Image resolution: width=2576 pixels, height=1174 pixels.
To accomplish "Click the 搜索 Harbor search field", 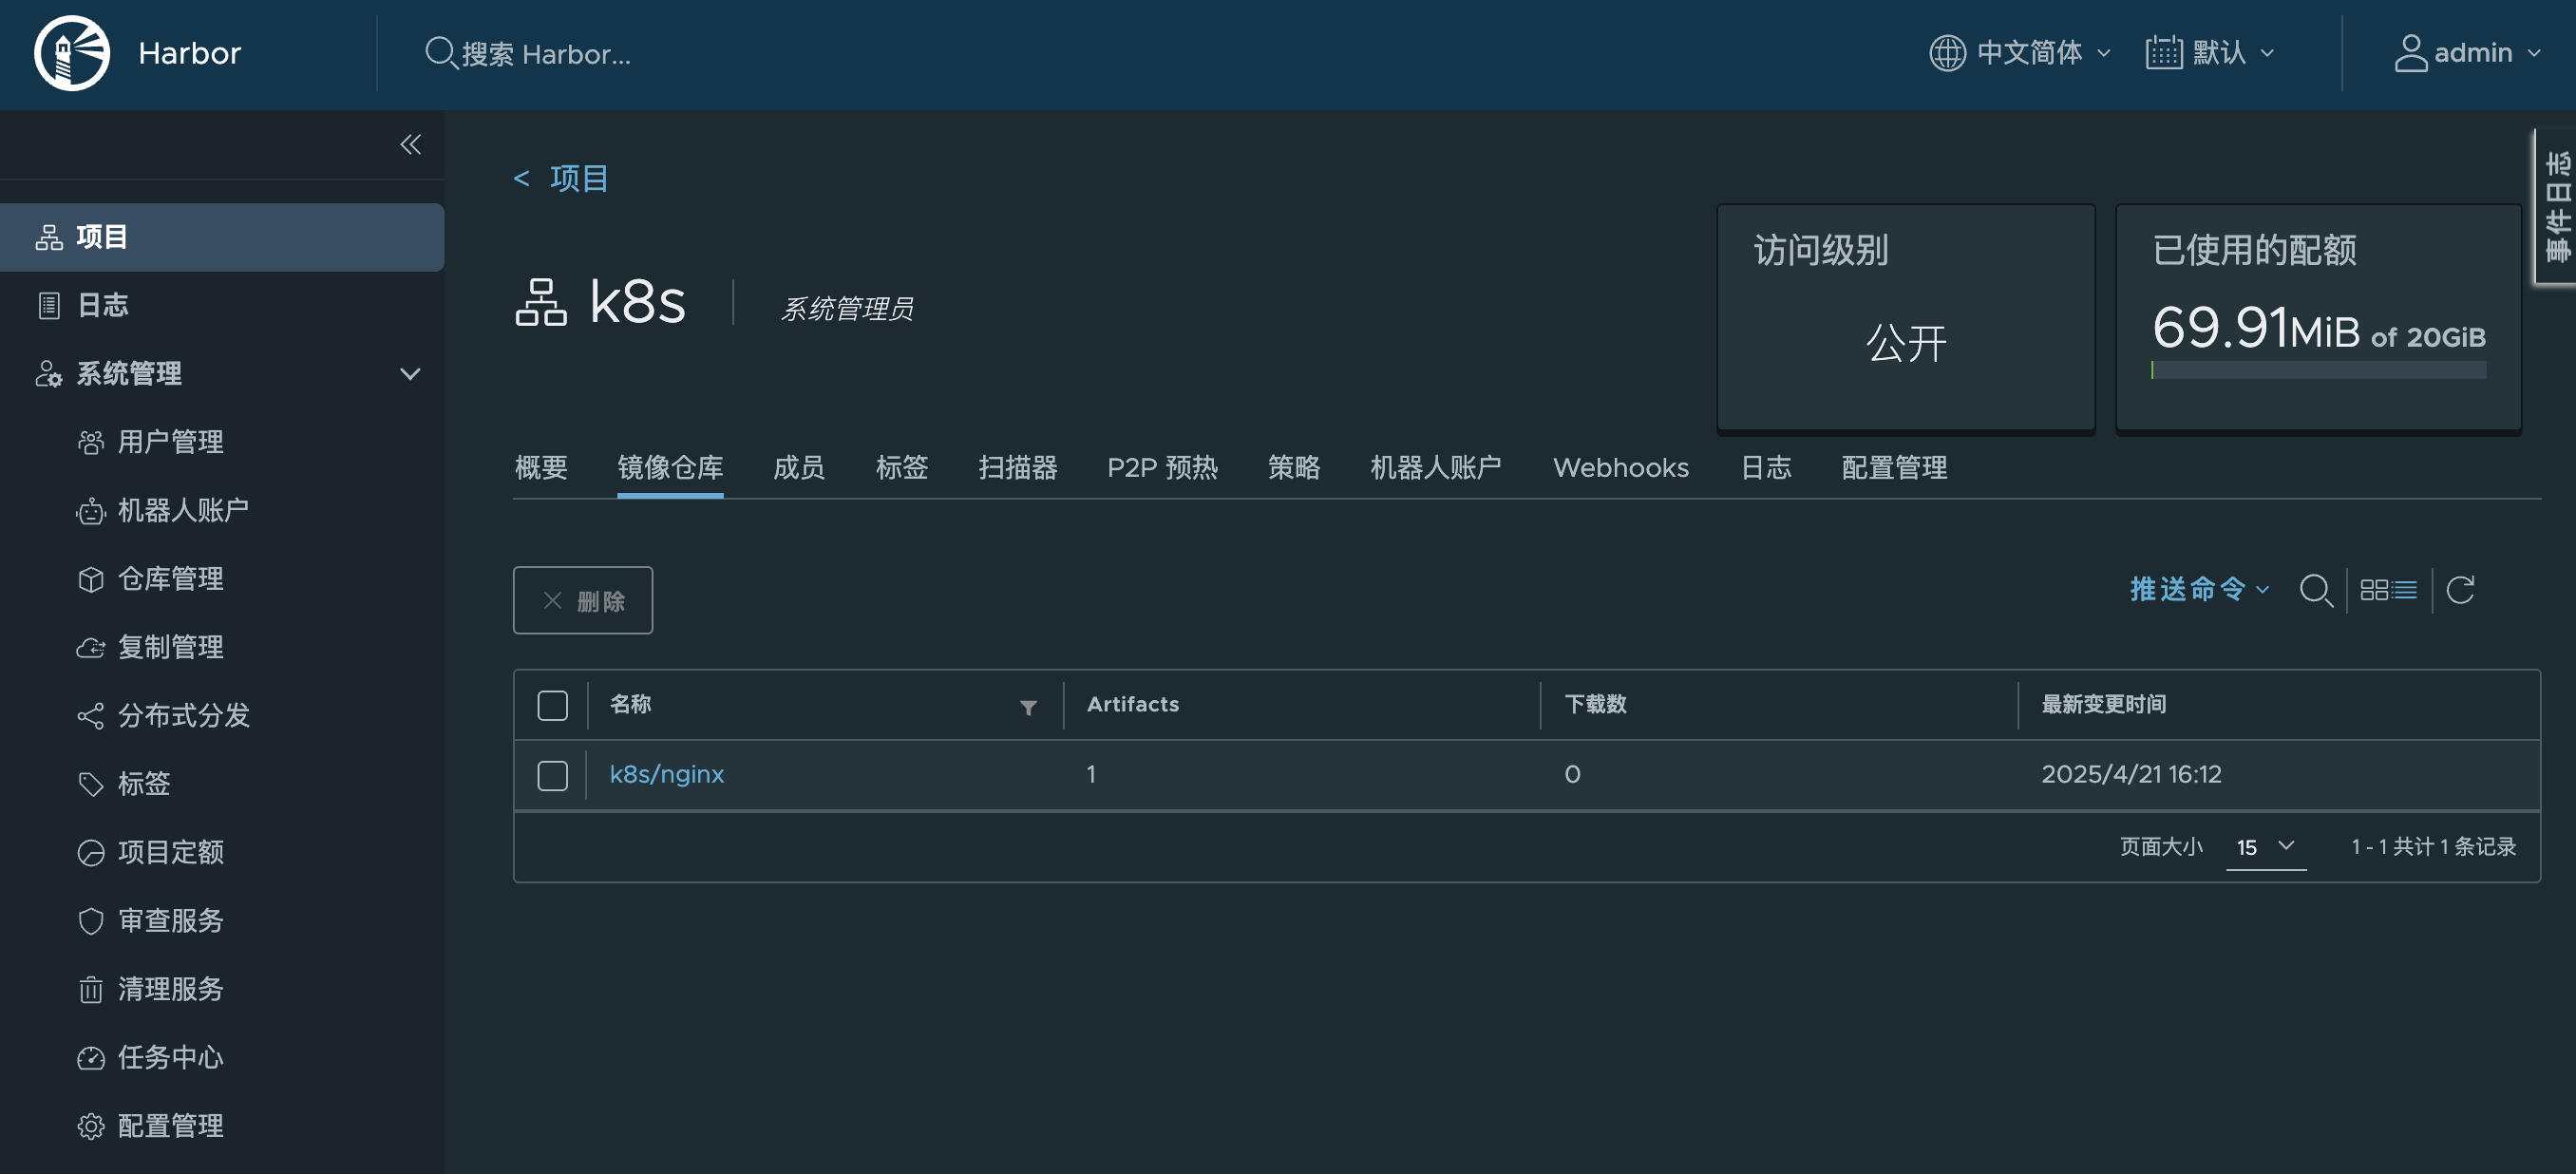I will 546,54.
